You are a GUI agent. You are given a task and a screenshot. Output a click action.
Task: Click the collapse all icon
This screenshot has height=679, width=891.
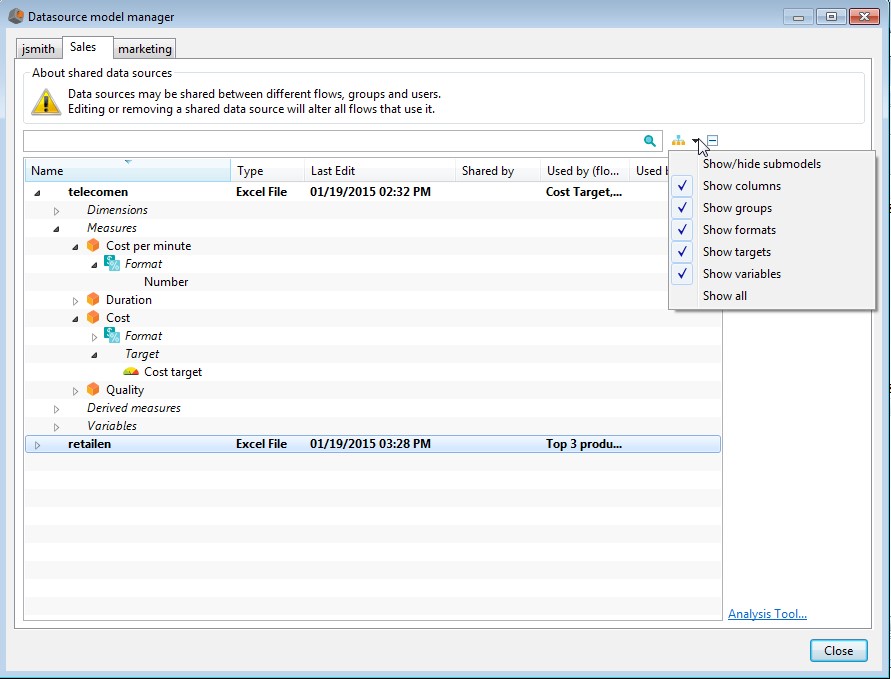click(713, 140)
